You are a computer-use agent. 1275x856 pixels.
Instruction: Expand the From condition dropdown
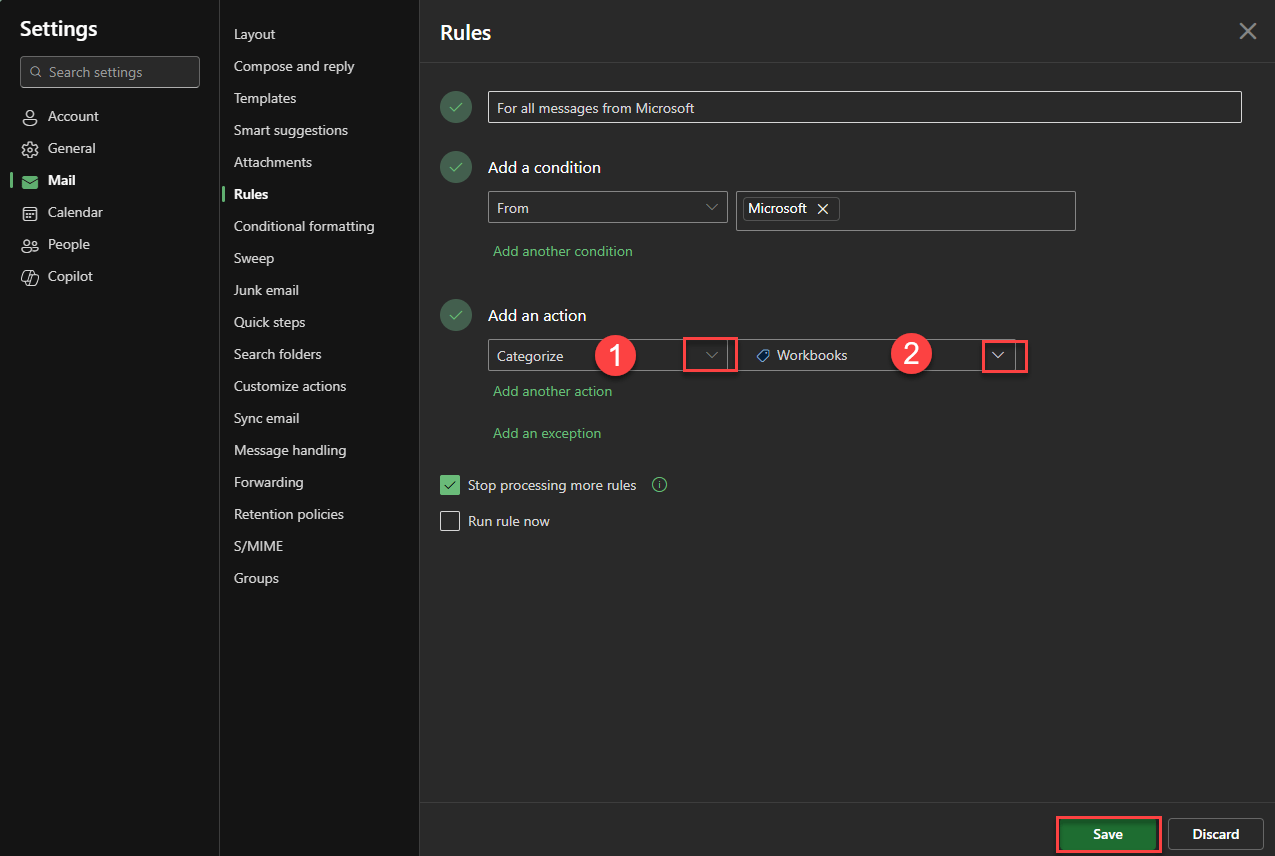pos(711,208)
